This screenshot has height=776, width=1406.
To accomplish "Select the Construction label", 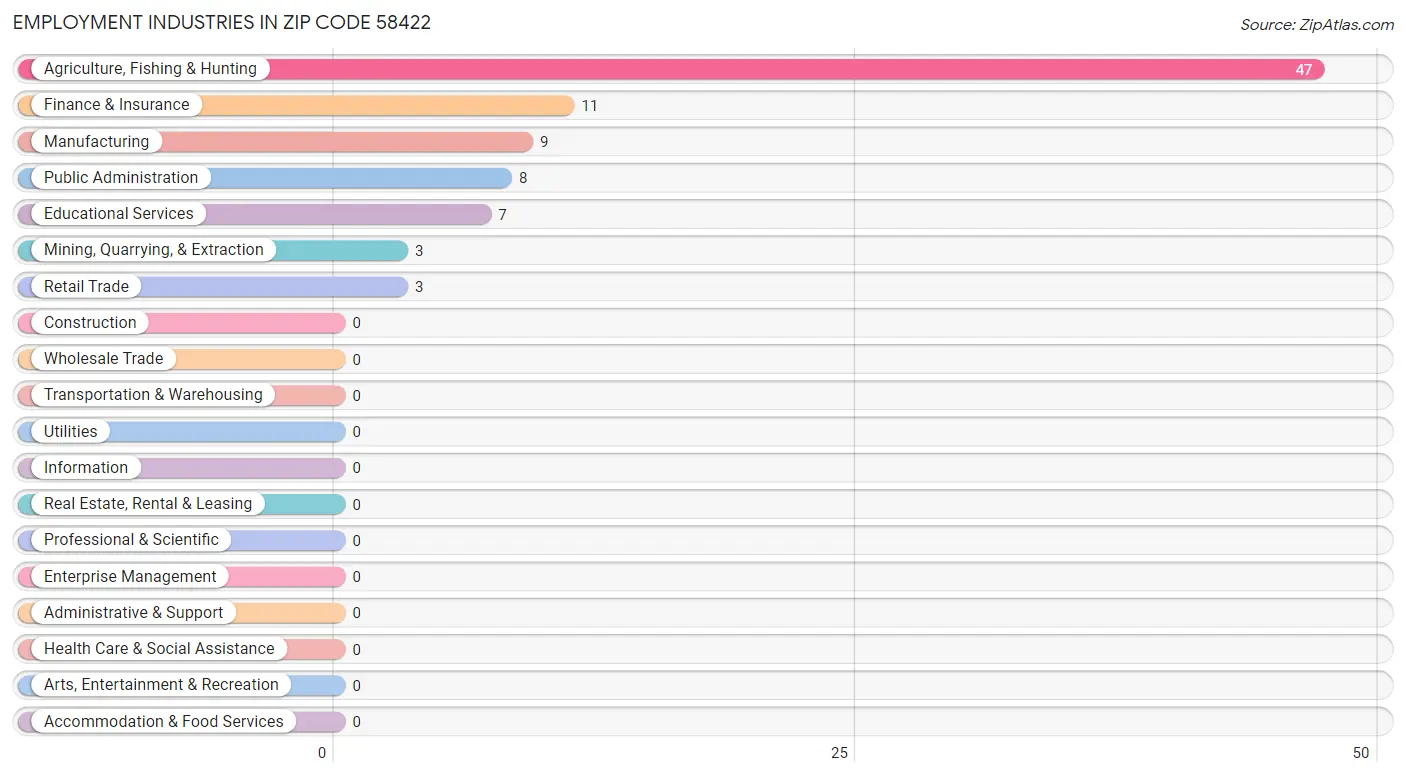I will (x=90, y=322).
